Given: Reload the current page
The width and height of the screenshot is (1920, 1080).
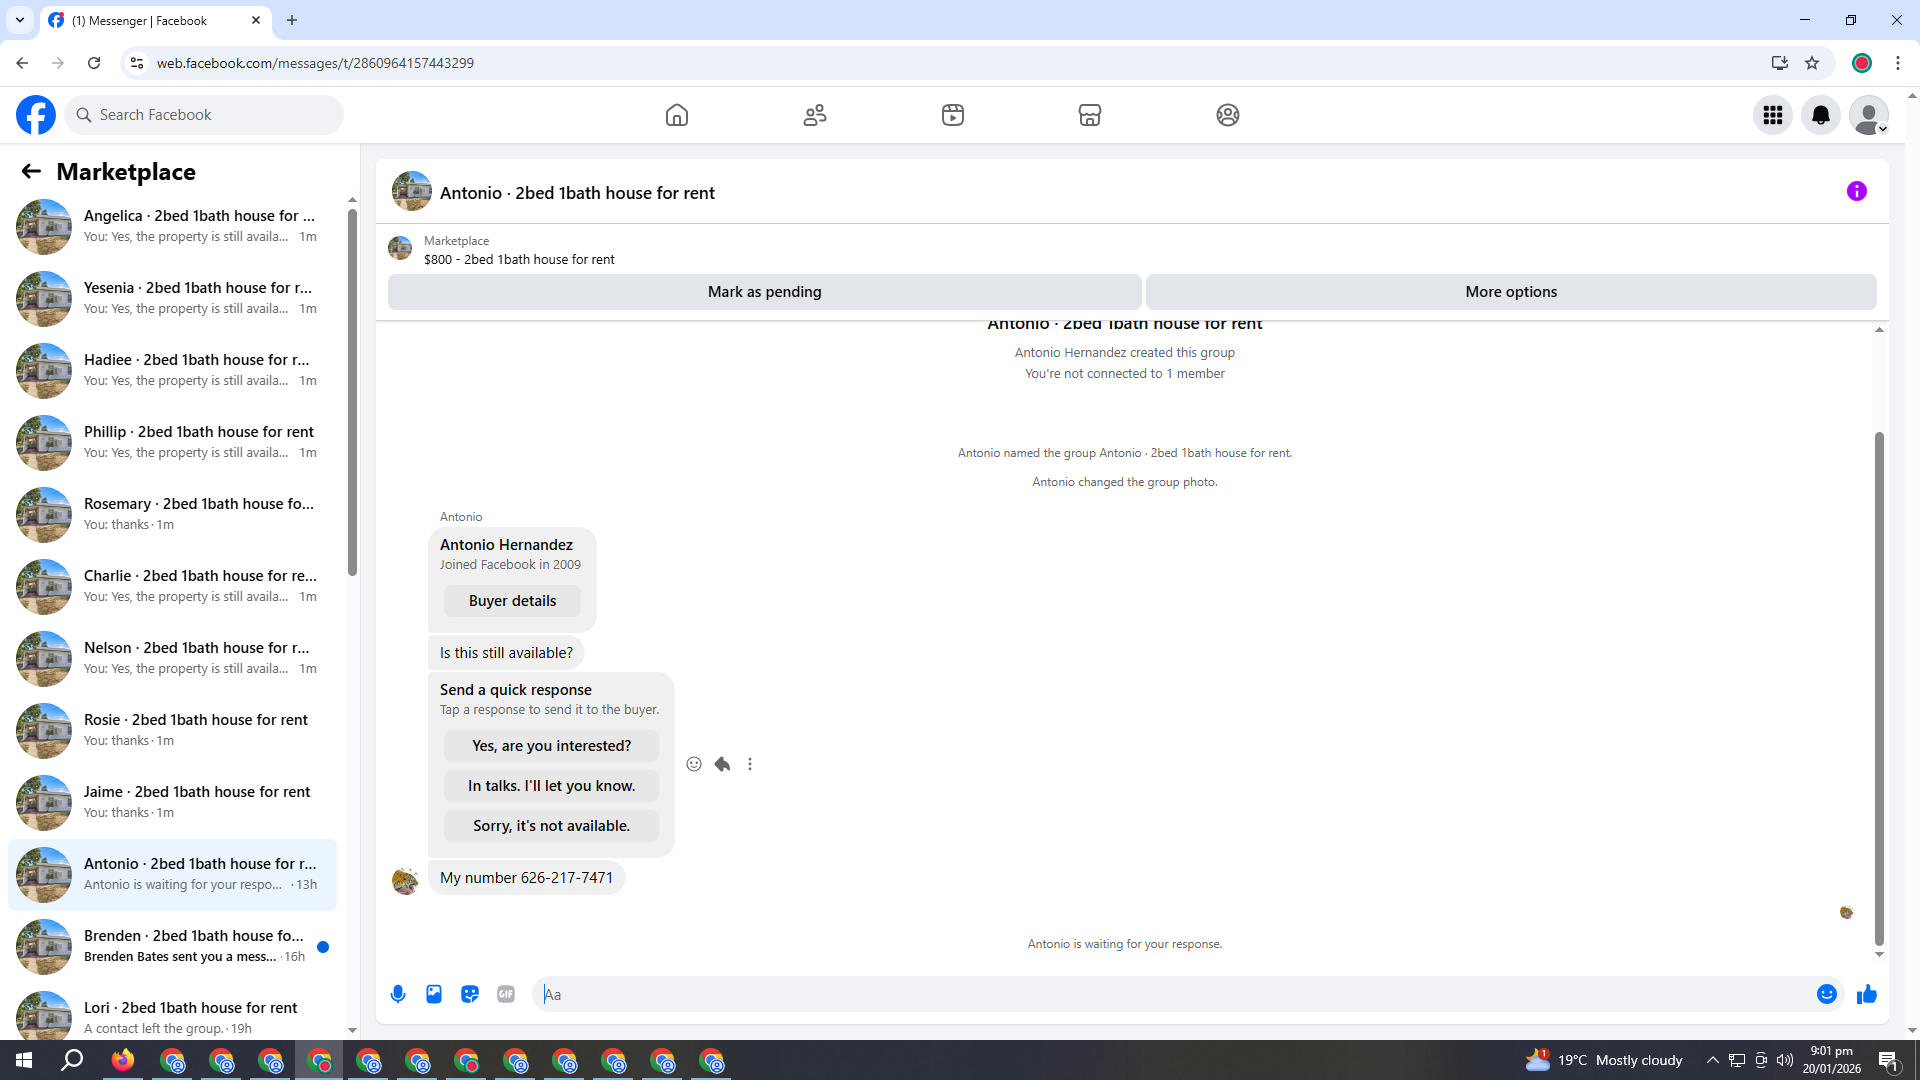Looking at the screenshot, I should point(94,63).
